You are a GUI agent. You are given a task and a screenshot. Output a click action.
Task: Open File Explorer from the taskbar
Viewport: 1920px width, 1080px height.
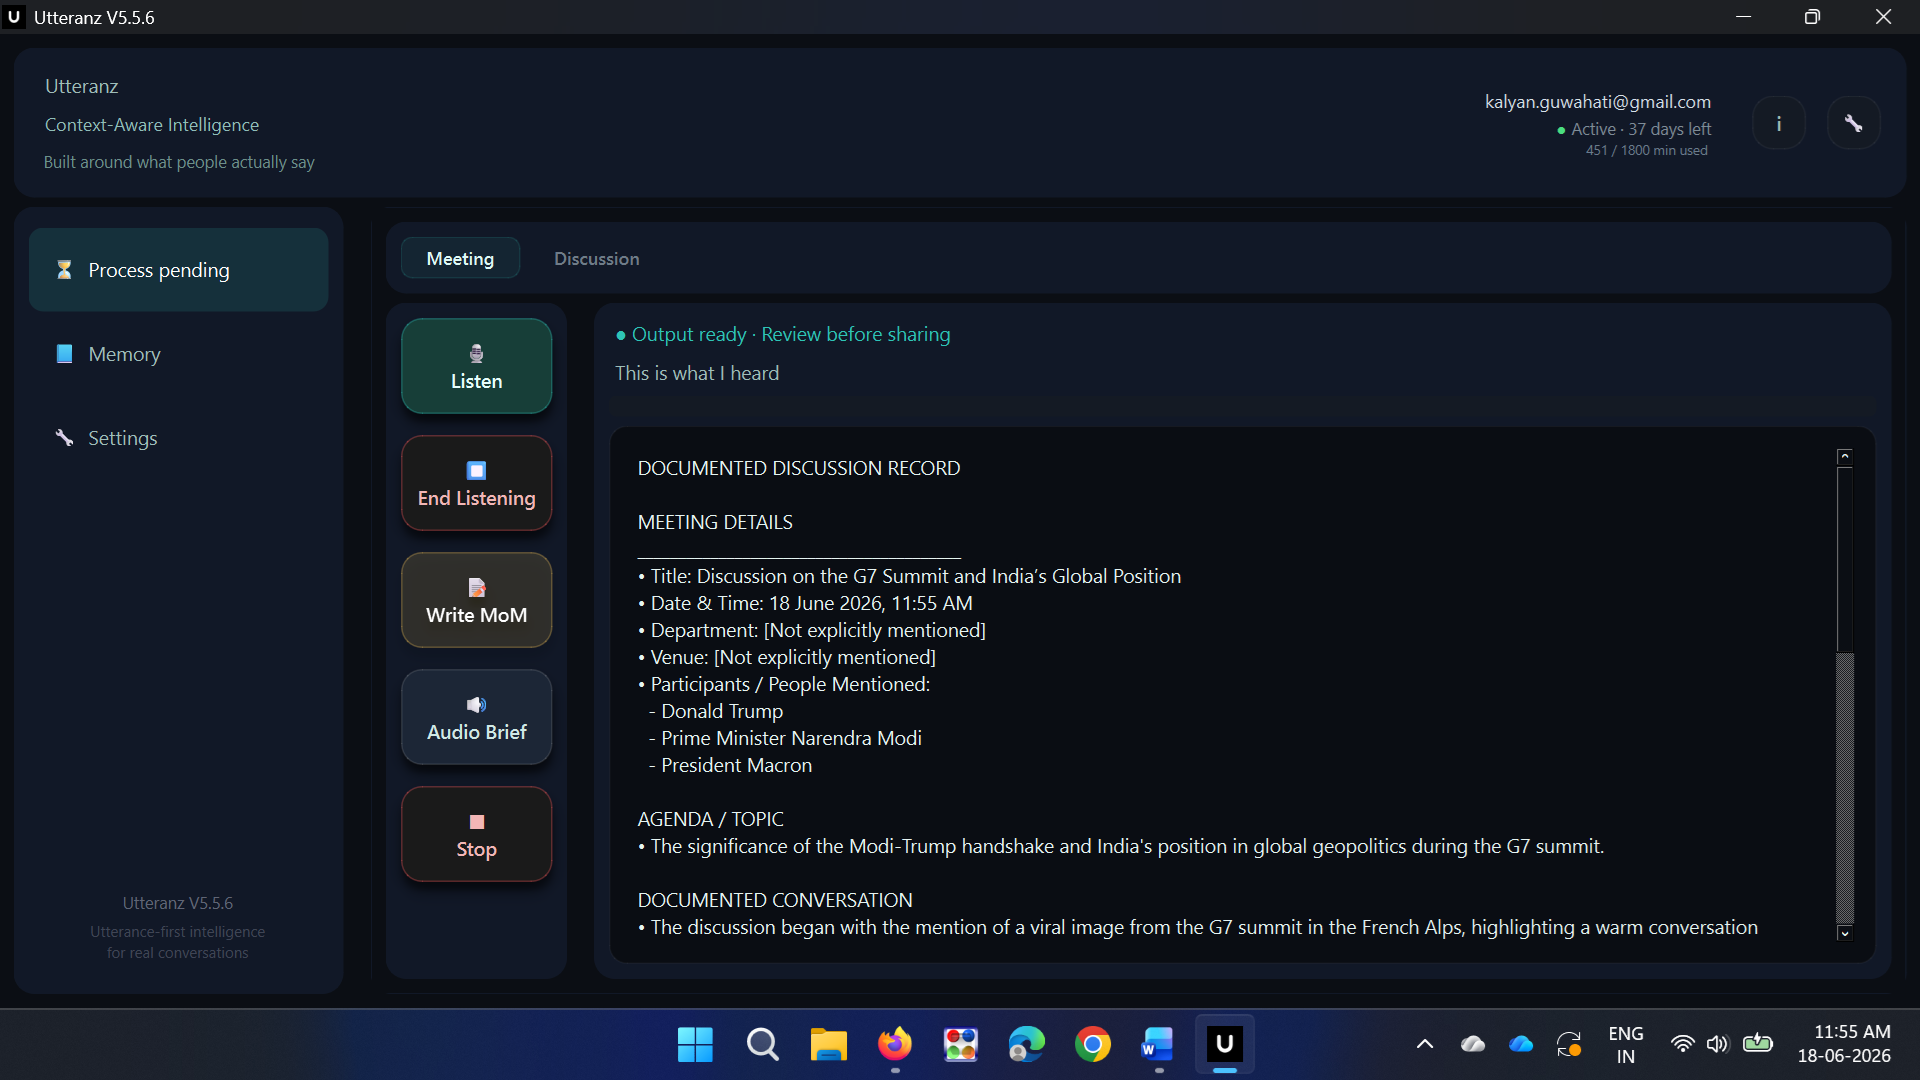[828, 1045]
